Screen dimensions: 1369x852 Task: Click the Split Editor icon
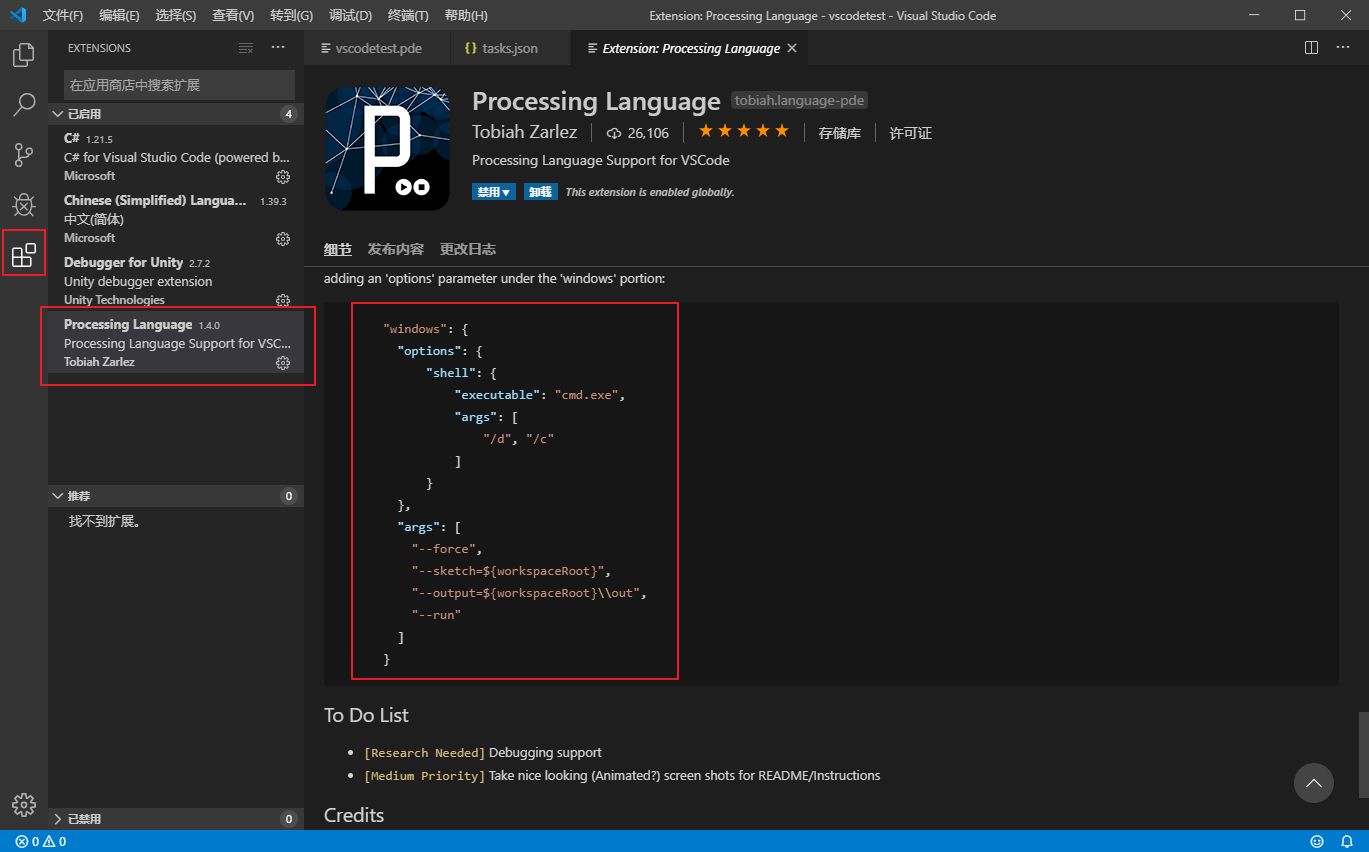coord(1311,46)
